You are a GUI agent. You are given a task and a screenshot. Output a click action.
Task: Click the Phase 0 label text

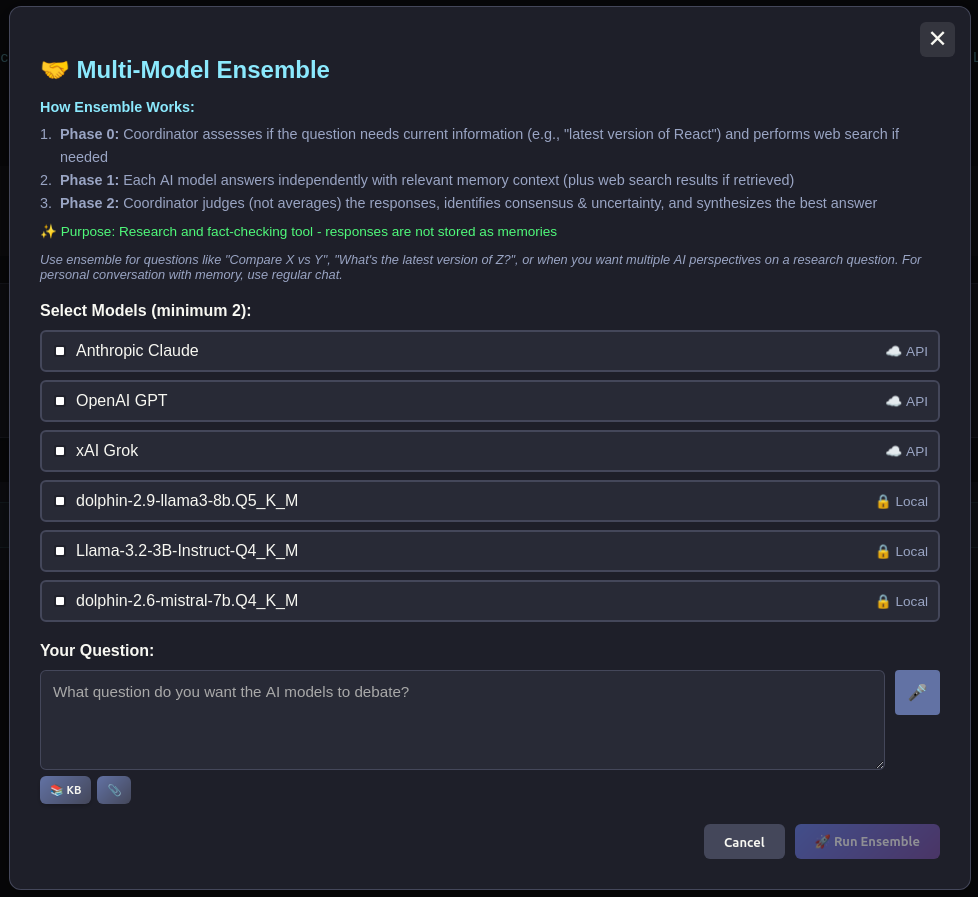89,134
